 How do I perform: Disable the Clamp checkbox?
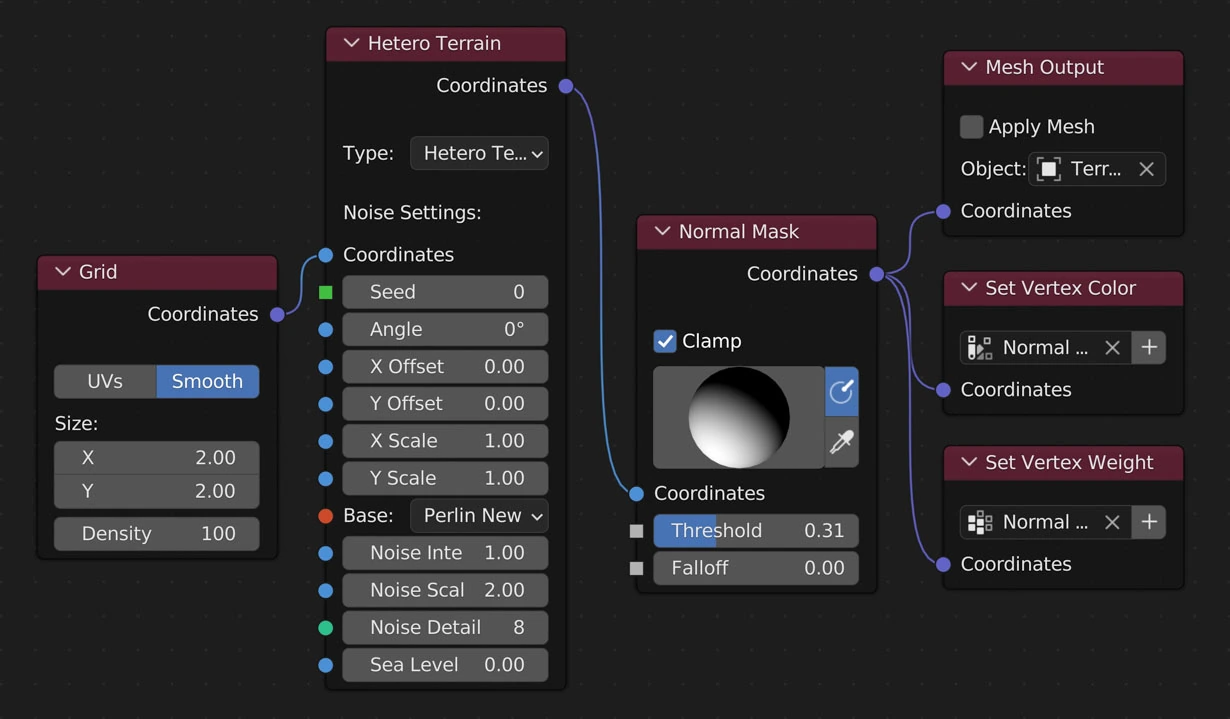(x=665, y=341)
